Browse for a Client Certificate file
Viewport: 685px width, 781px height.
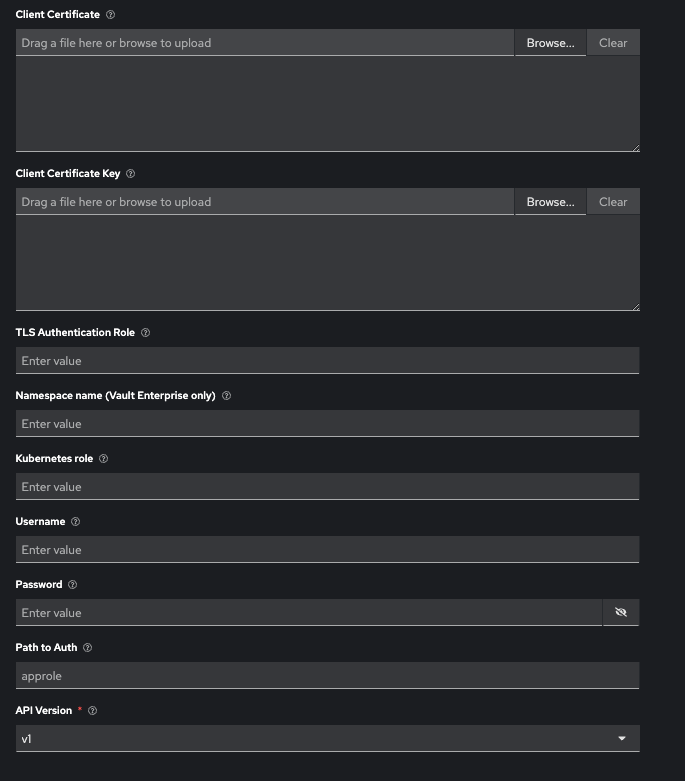coord(550,43)
